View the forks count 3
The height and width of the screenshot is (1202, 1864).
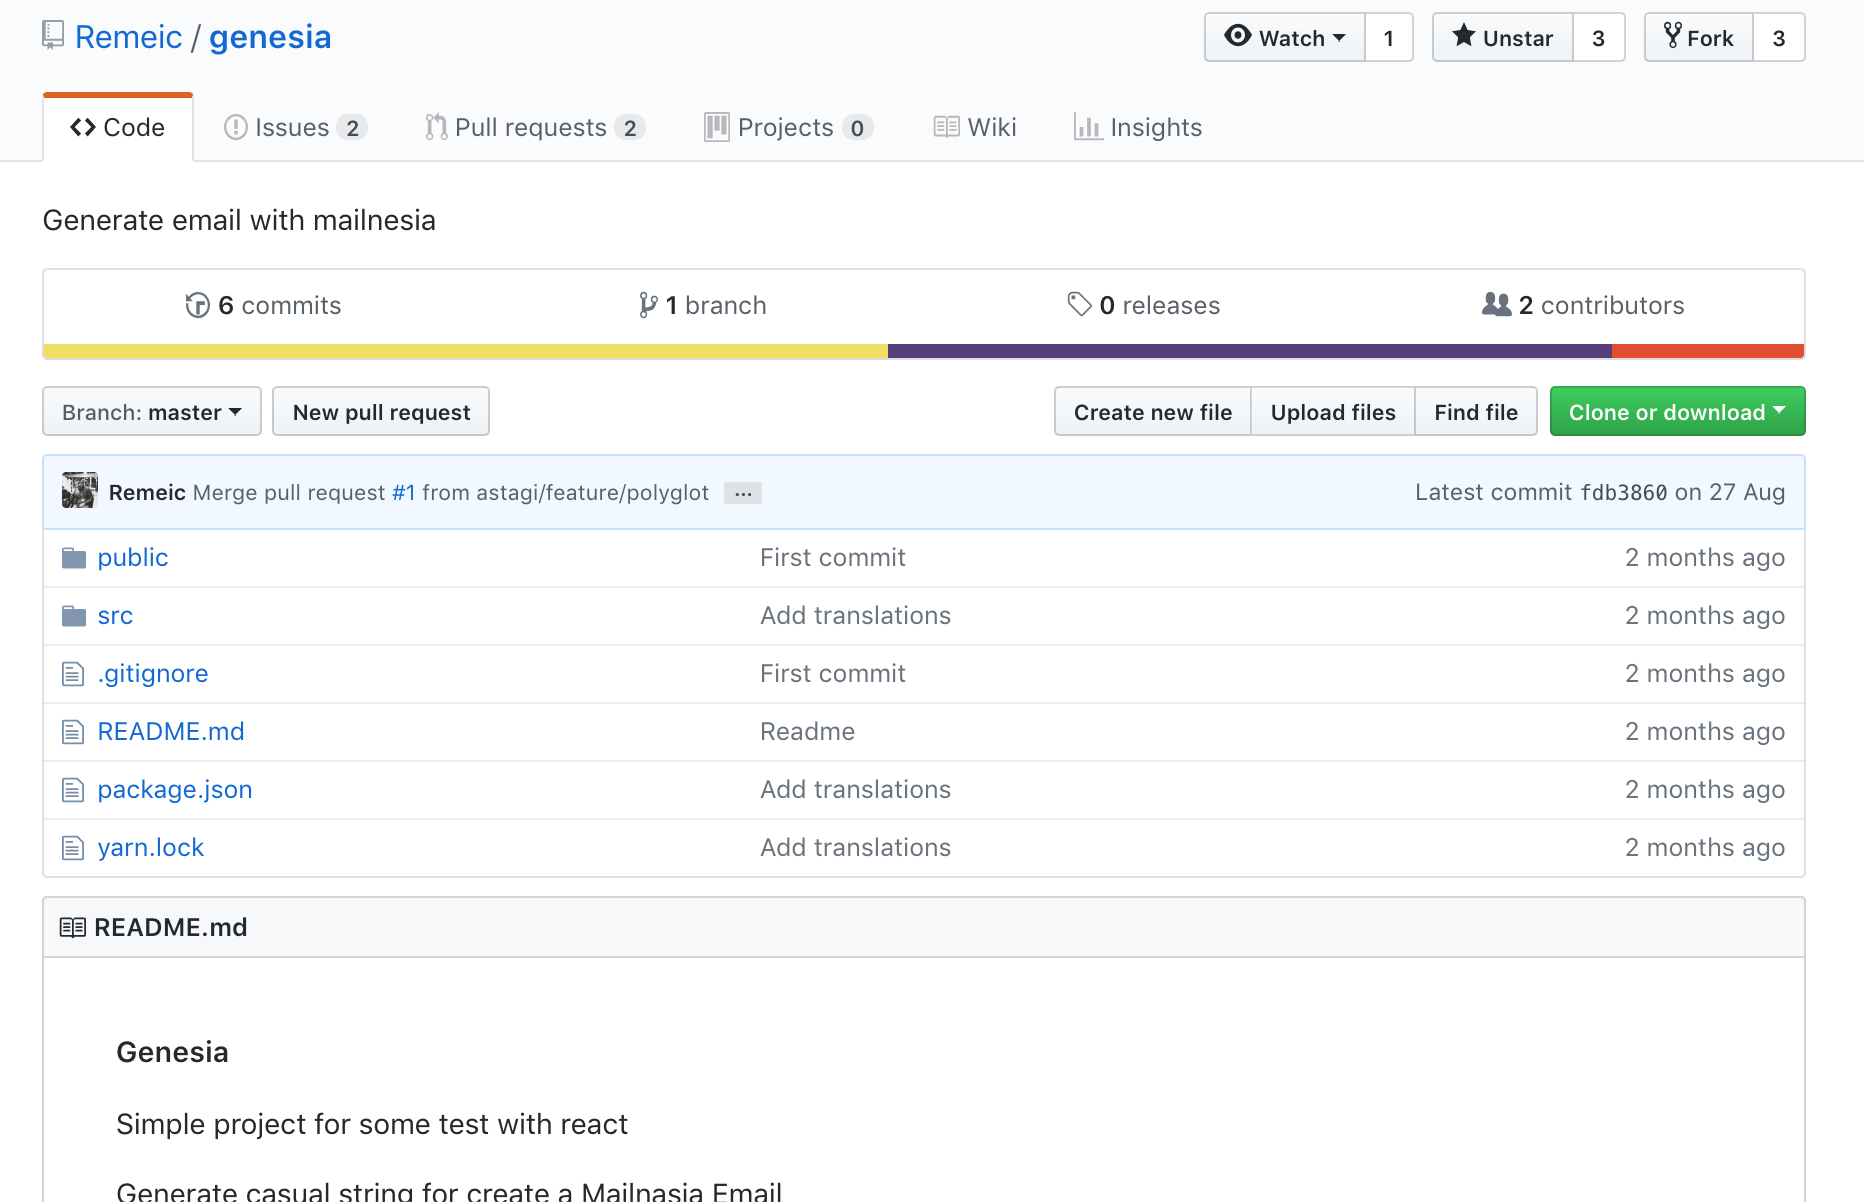pyautogui.click(x=1779, y=38)
